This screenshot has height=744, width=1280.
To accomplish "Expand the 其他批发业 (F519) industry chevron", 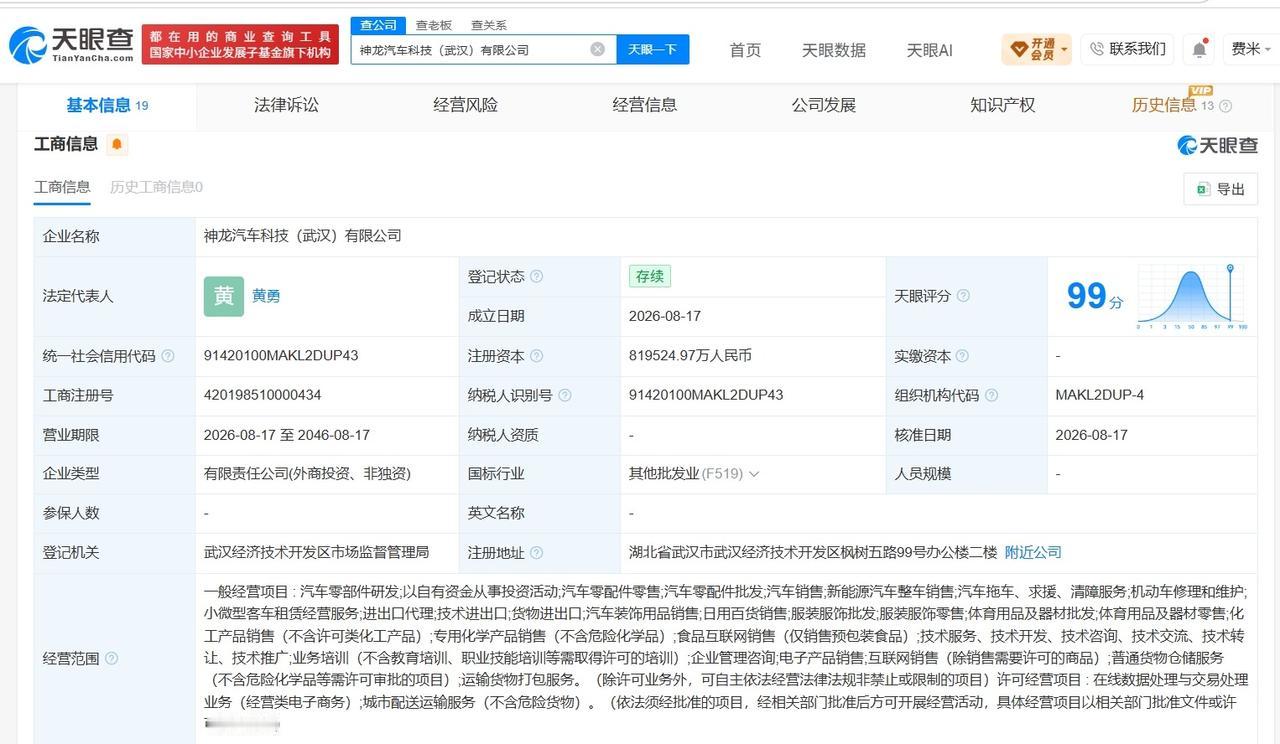I will click(x=754, y=474).
